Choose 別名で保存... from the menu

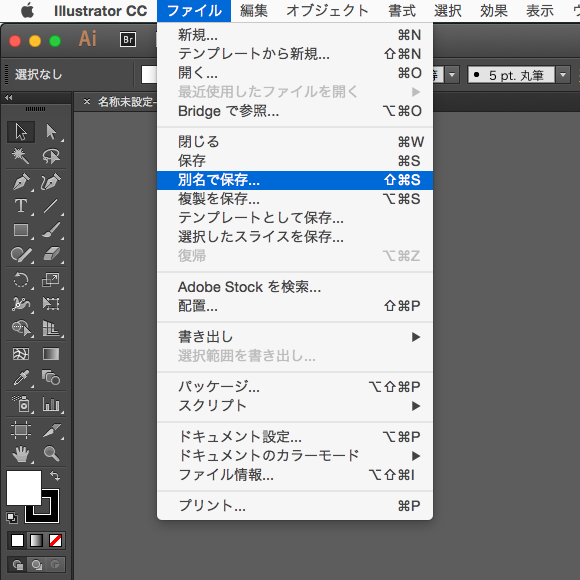(295, 180)
